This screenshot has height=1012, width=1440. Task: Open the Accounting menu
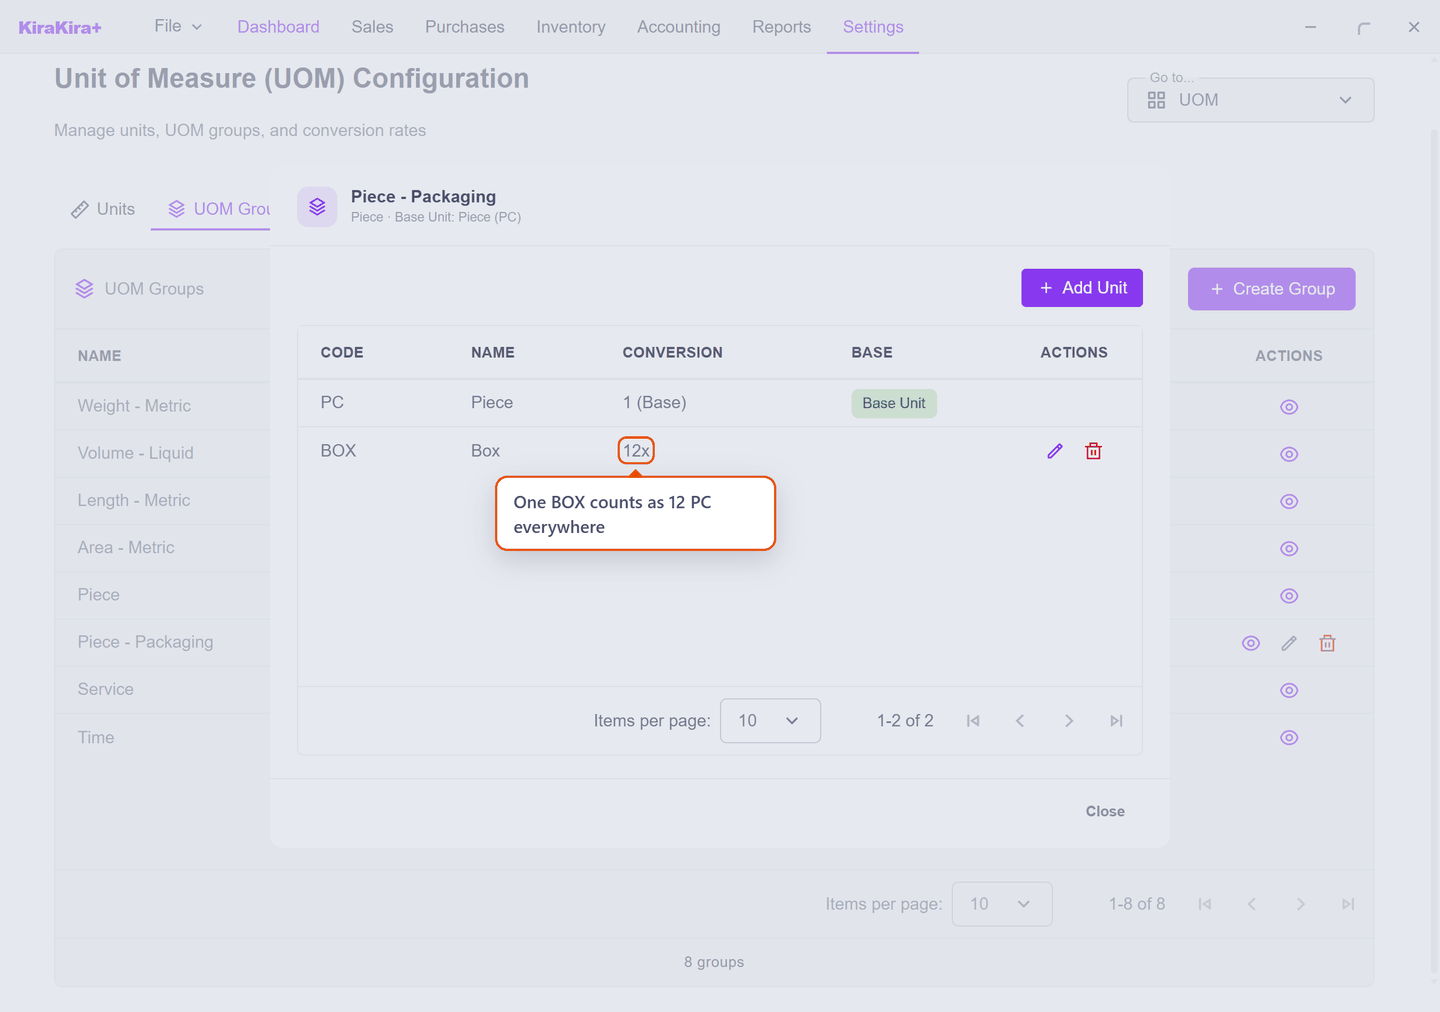pos(679,27)
